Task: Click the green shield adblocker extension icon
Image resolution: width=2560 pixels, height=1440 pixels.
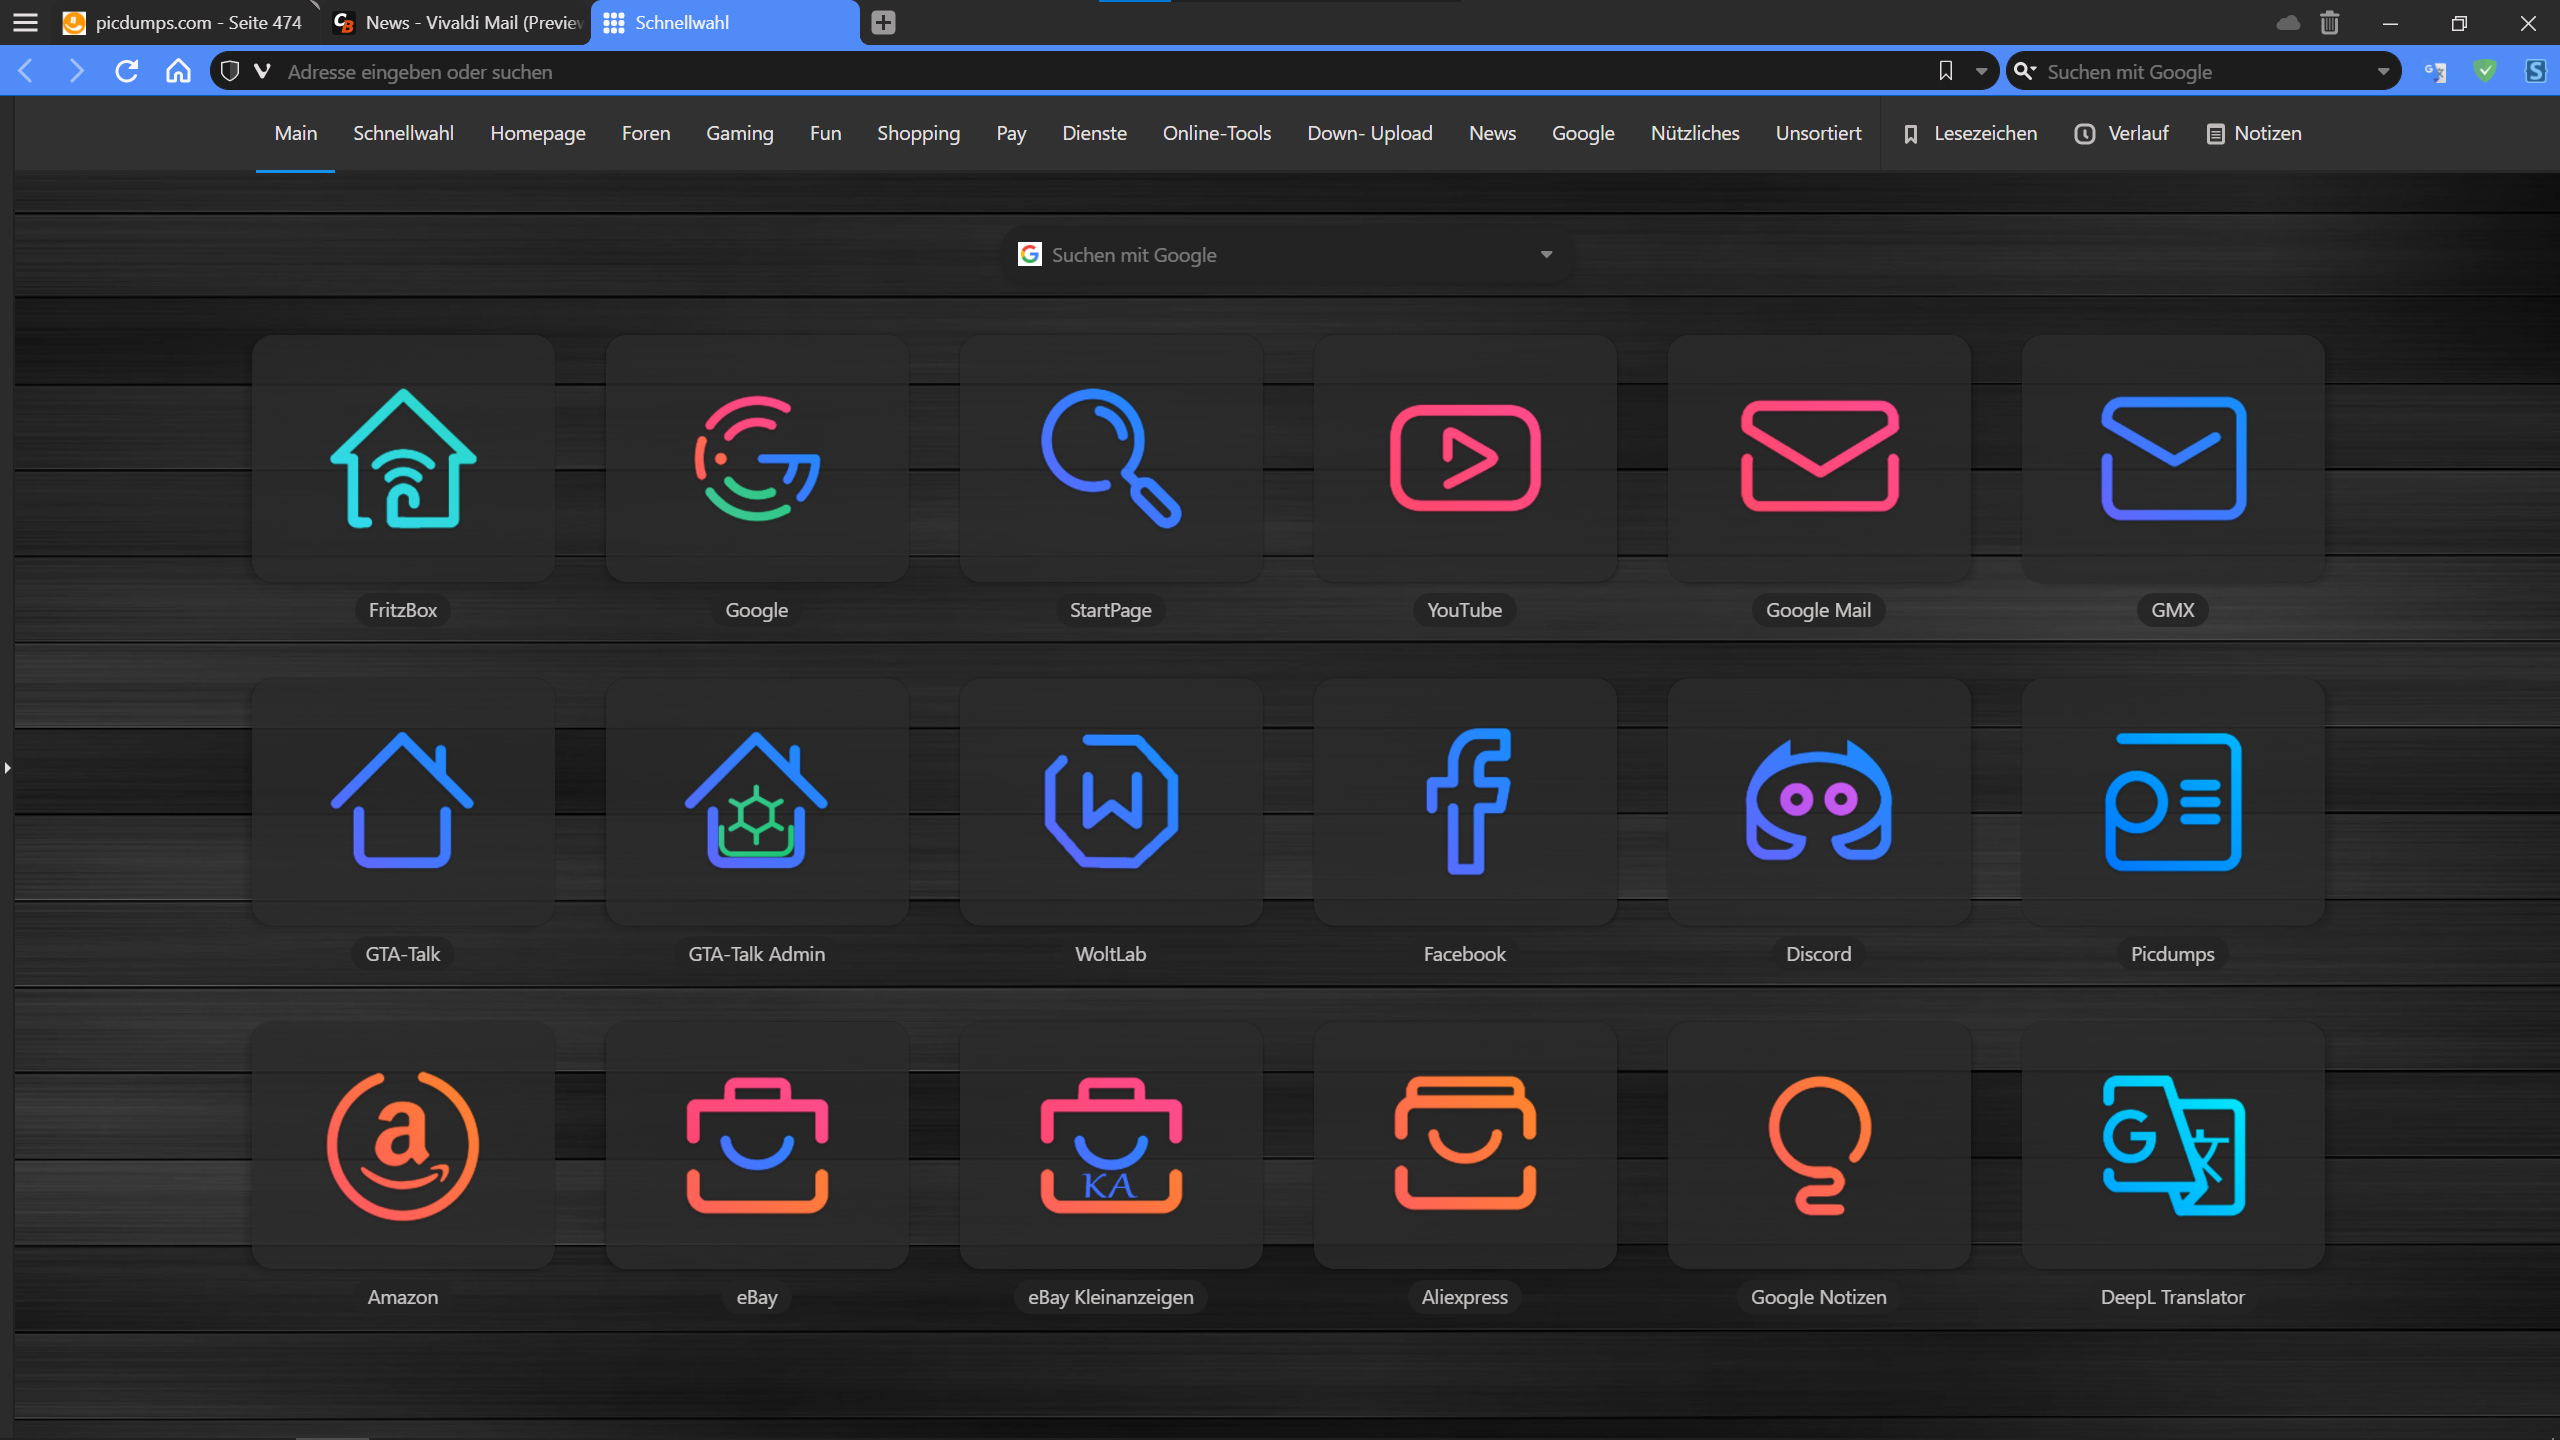Action: tap(2487, 71)
